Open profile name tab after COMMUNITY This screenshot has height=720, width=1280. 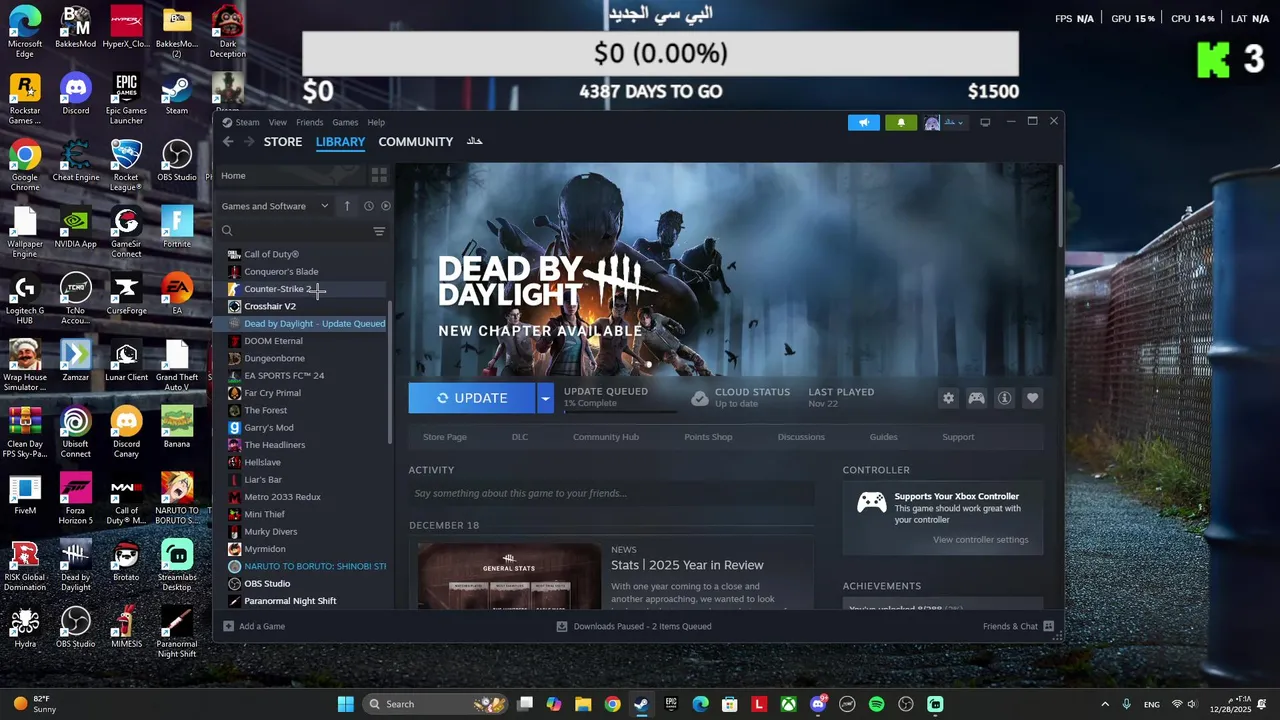point(475,142)
